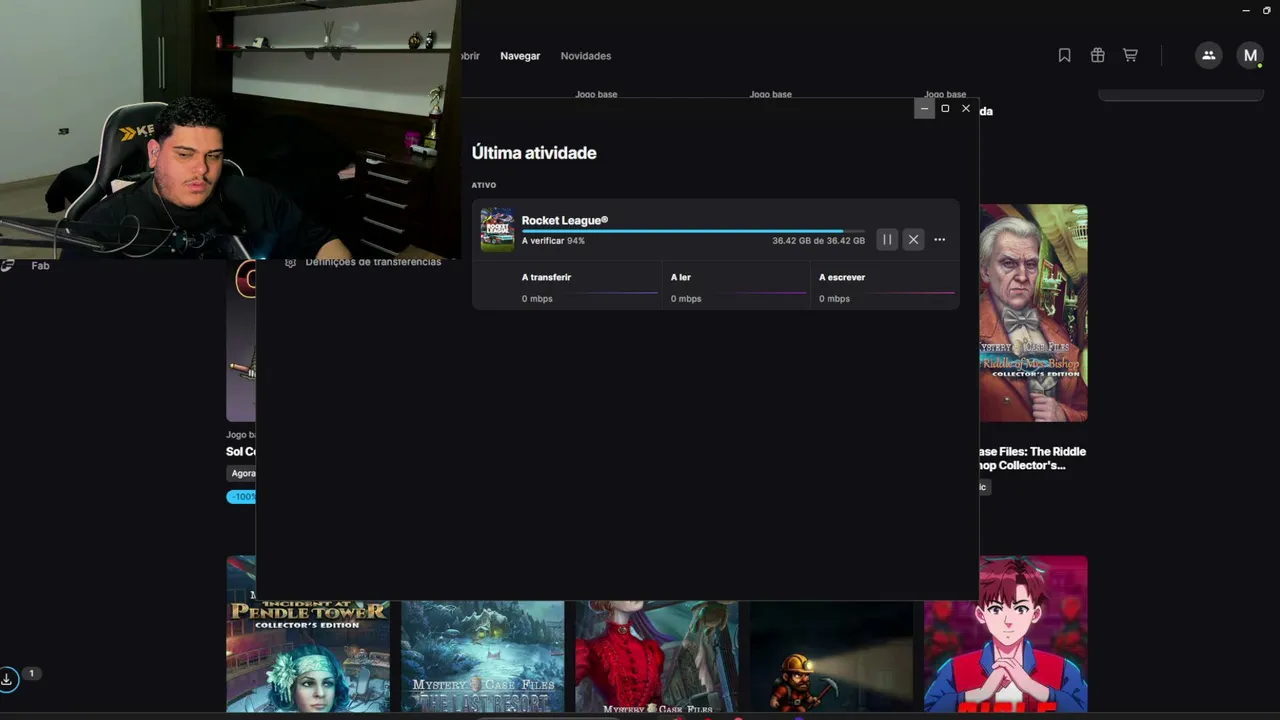
Task: Open the Riddle of Mrs. Bishop cover
Action: tap(1033, 313)
